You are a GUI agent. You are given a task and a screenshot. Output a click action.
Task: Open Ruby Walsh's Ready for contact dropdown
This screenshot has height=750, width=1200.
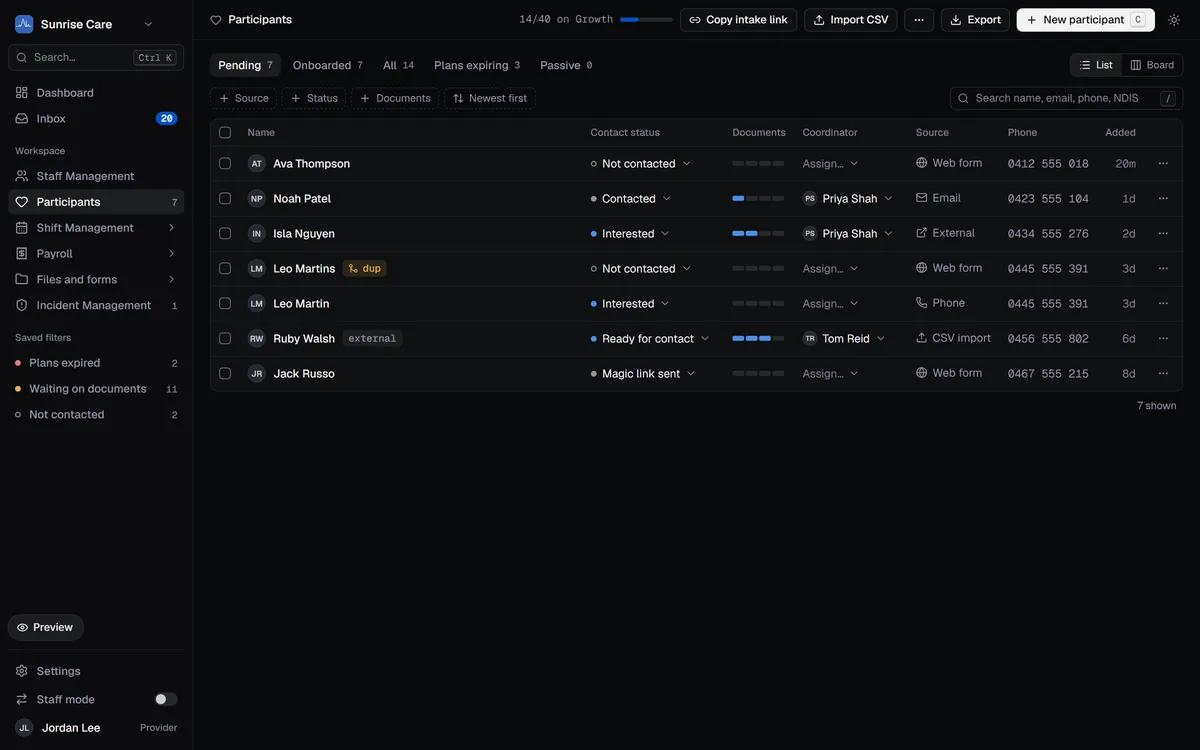[650, 339]
